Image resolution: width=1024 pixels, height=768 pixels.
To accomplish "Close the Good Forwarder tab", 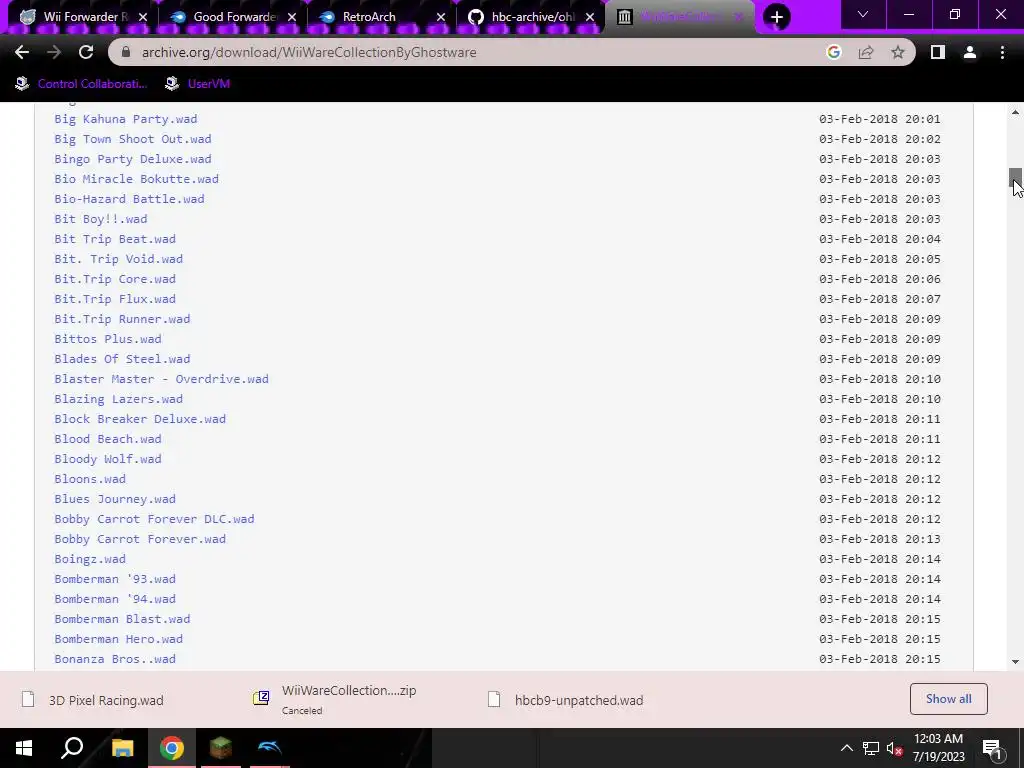I will coord(292,17).
